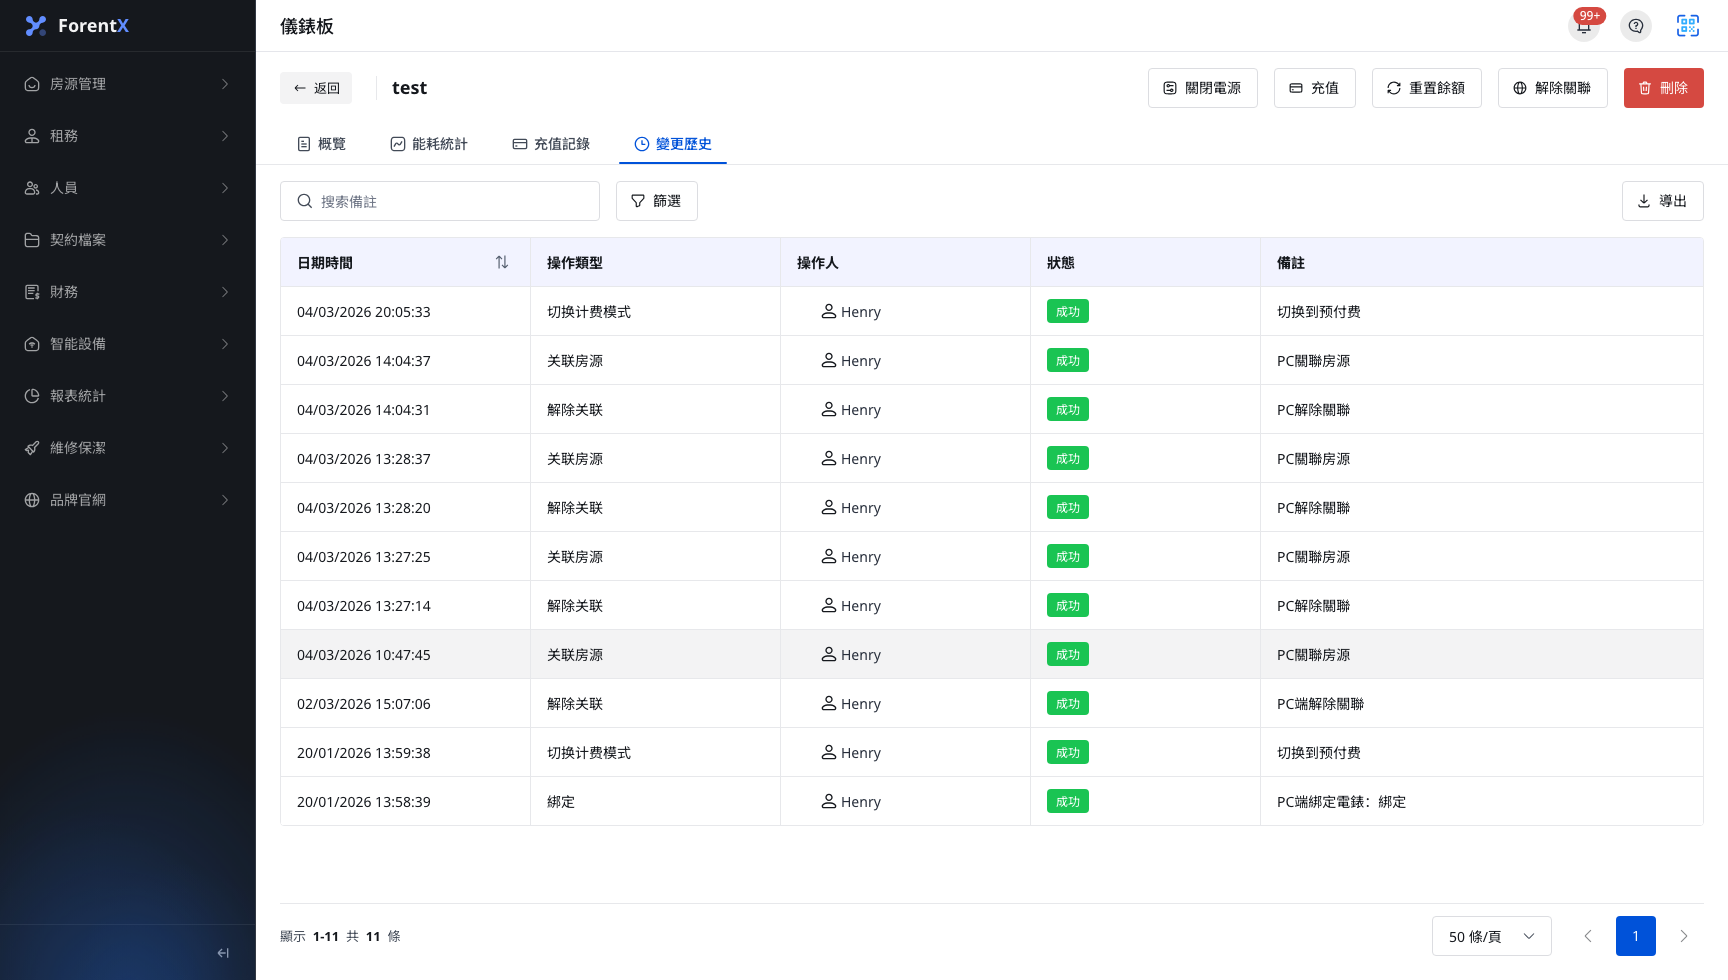Expand the 報表統計 sidebar menu
Viewport: 1728px width, 980px height.
(x=128, y=396)
